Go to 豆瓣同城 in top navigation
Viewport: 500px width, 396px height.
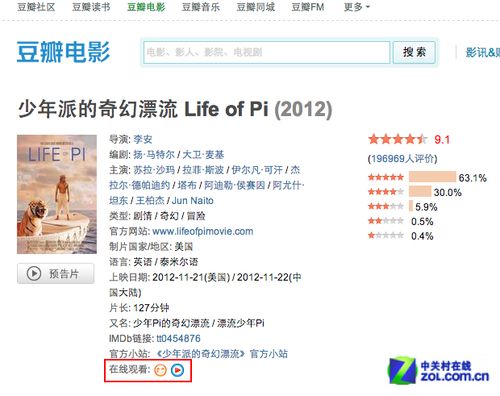(256, 7)
